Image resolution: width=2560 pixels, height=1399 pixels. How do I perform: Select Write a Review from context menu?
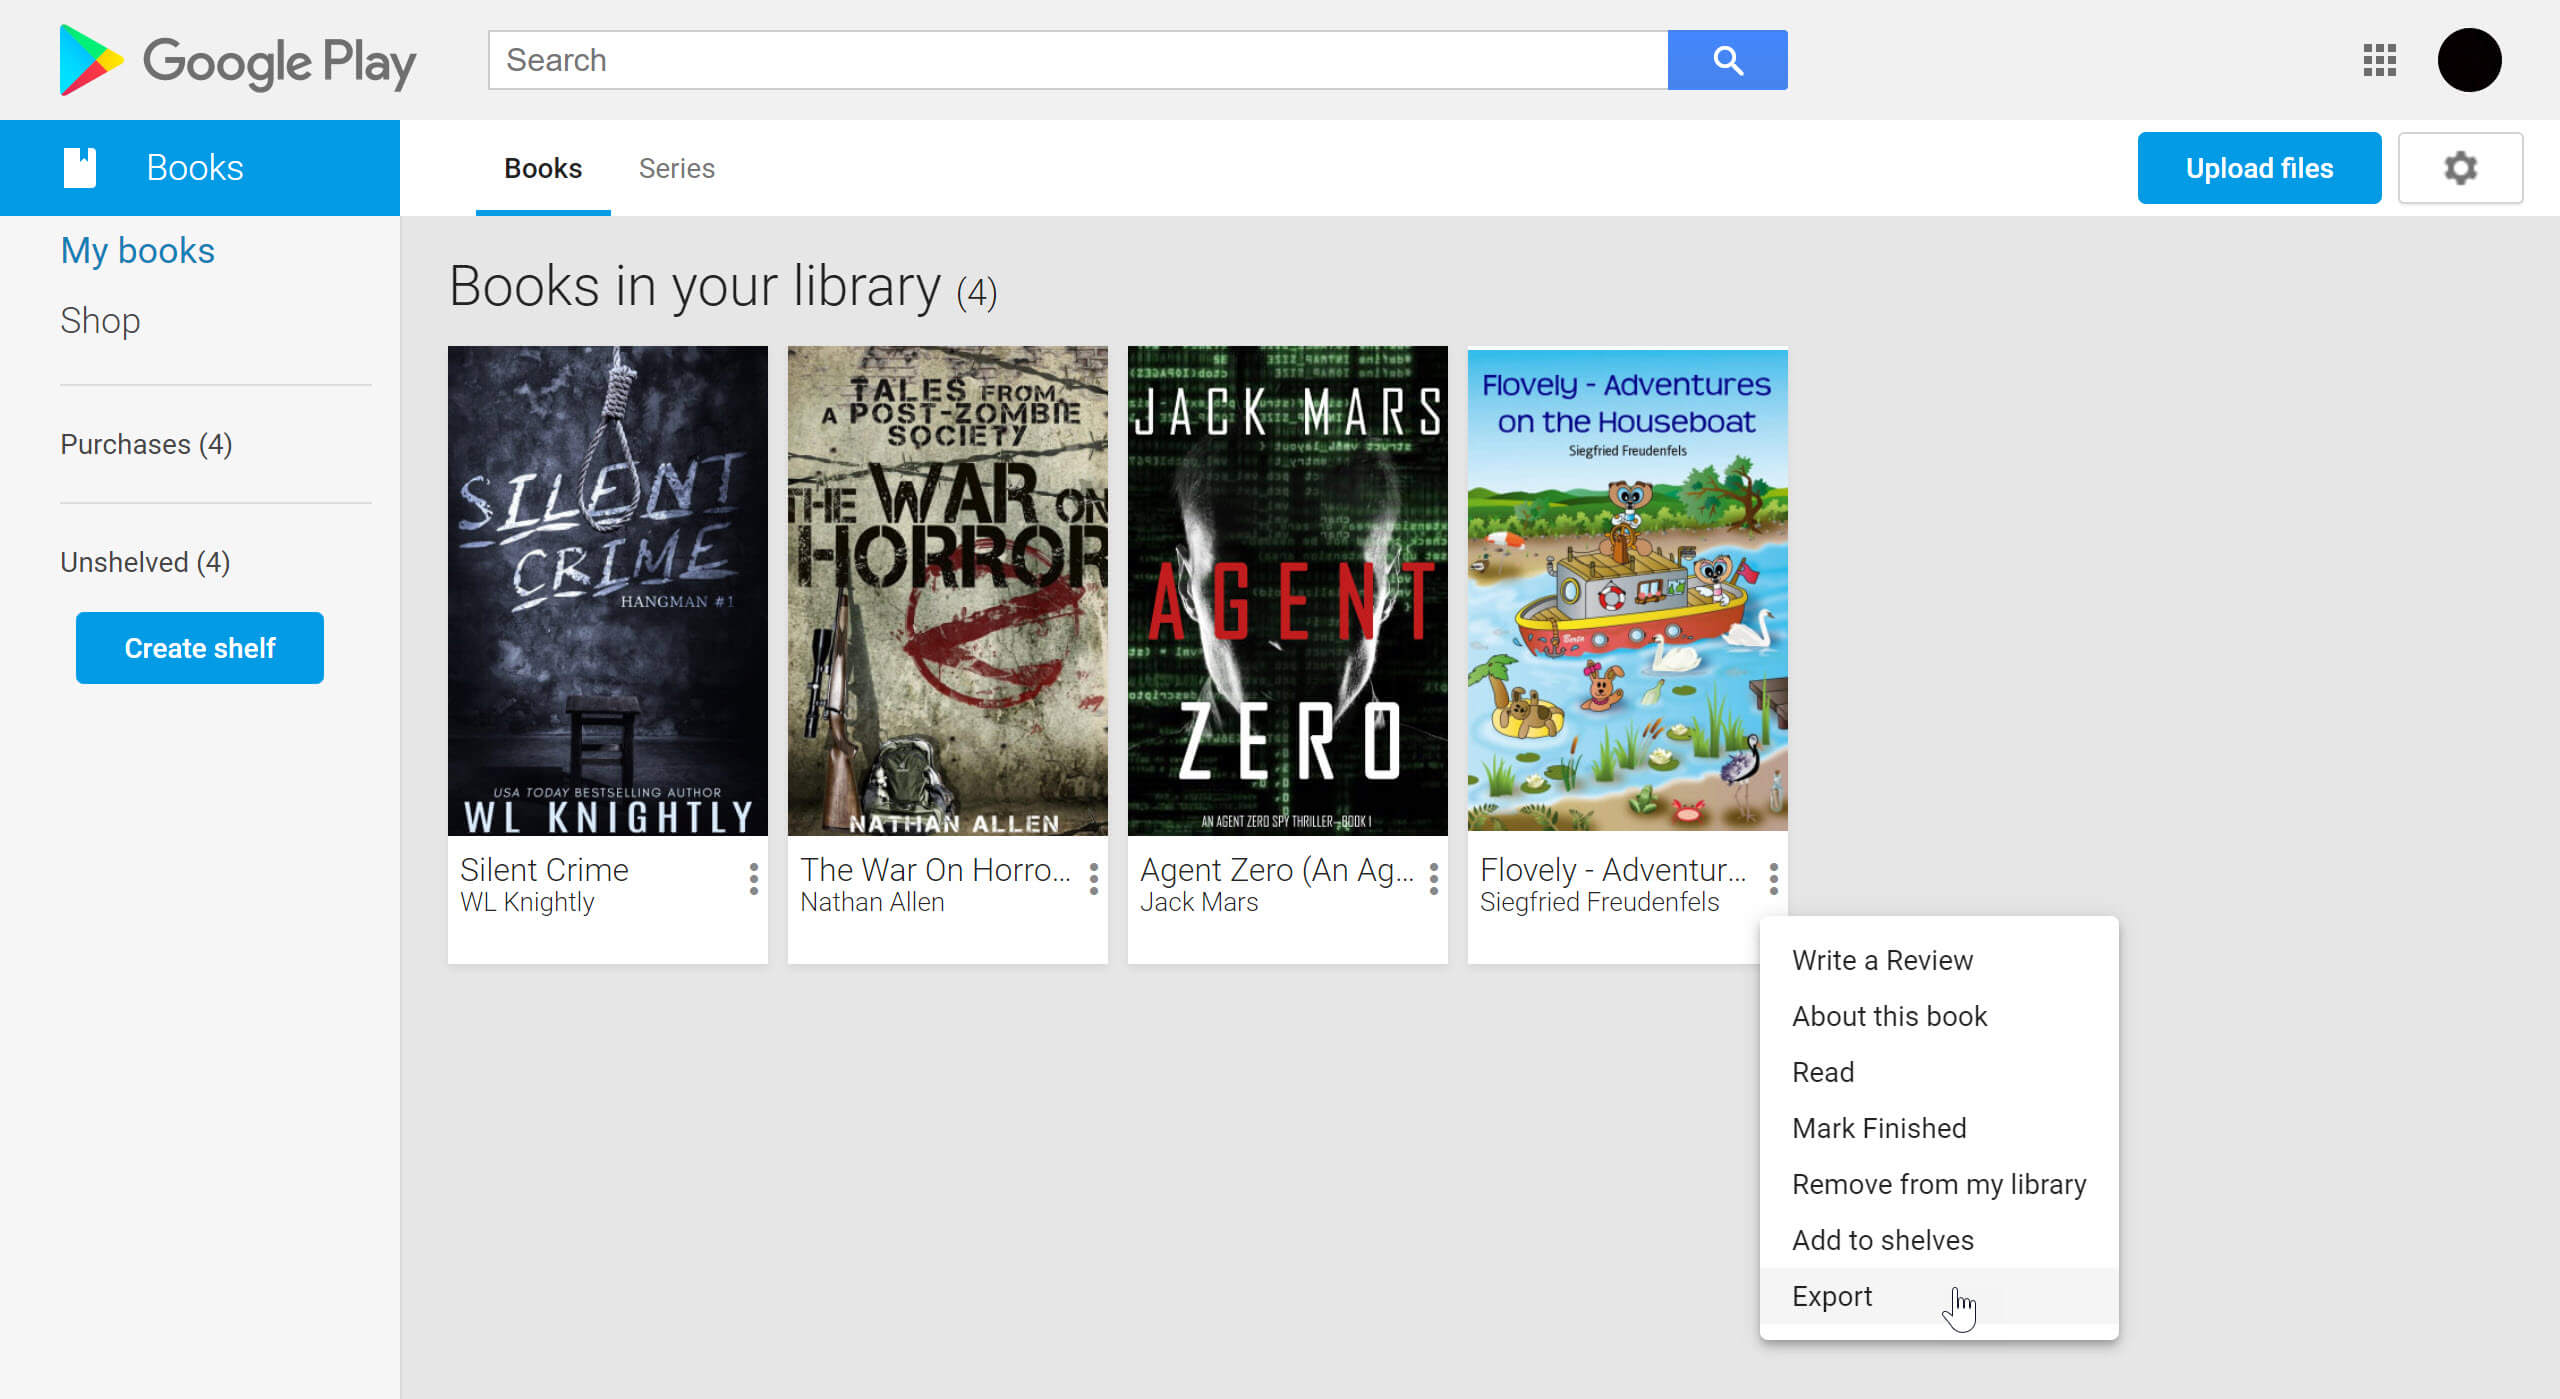tap(1883, 960)
